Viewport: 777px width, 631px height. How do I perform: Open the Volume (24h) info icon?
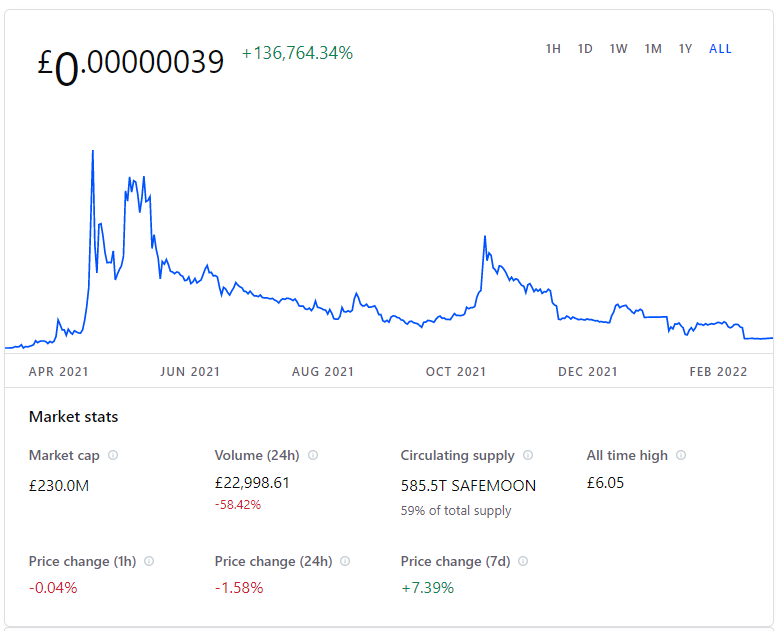click(313, 455)
